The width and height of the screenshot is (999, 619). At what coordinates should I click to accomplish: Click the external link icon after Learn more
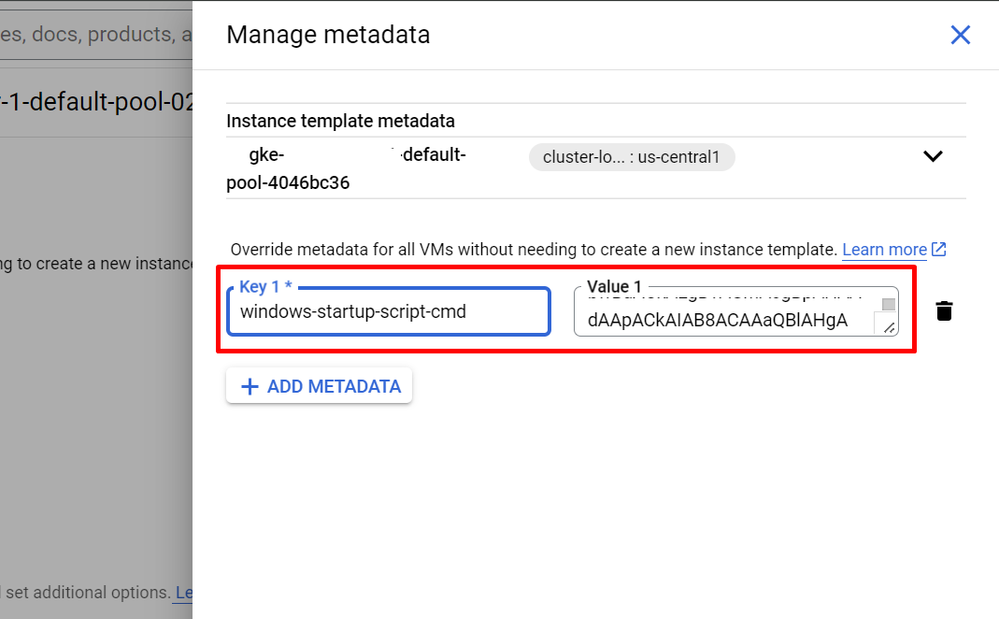(939, 249)
